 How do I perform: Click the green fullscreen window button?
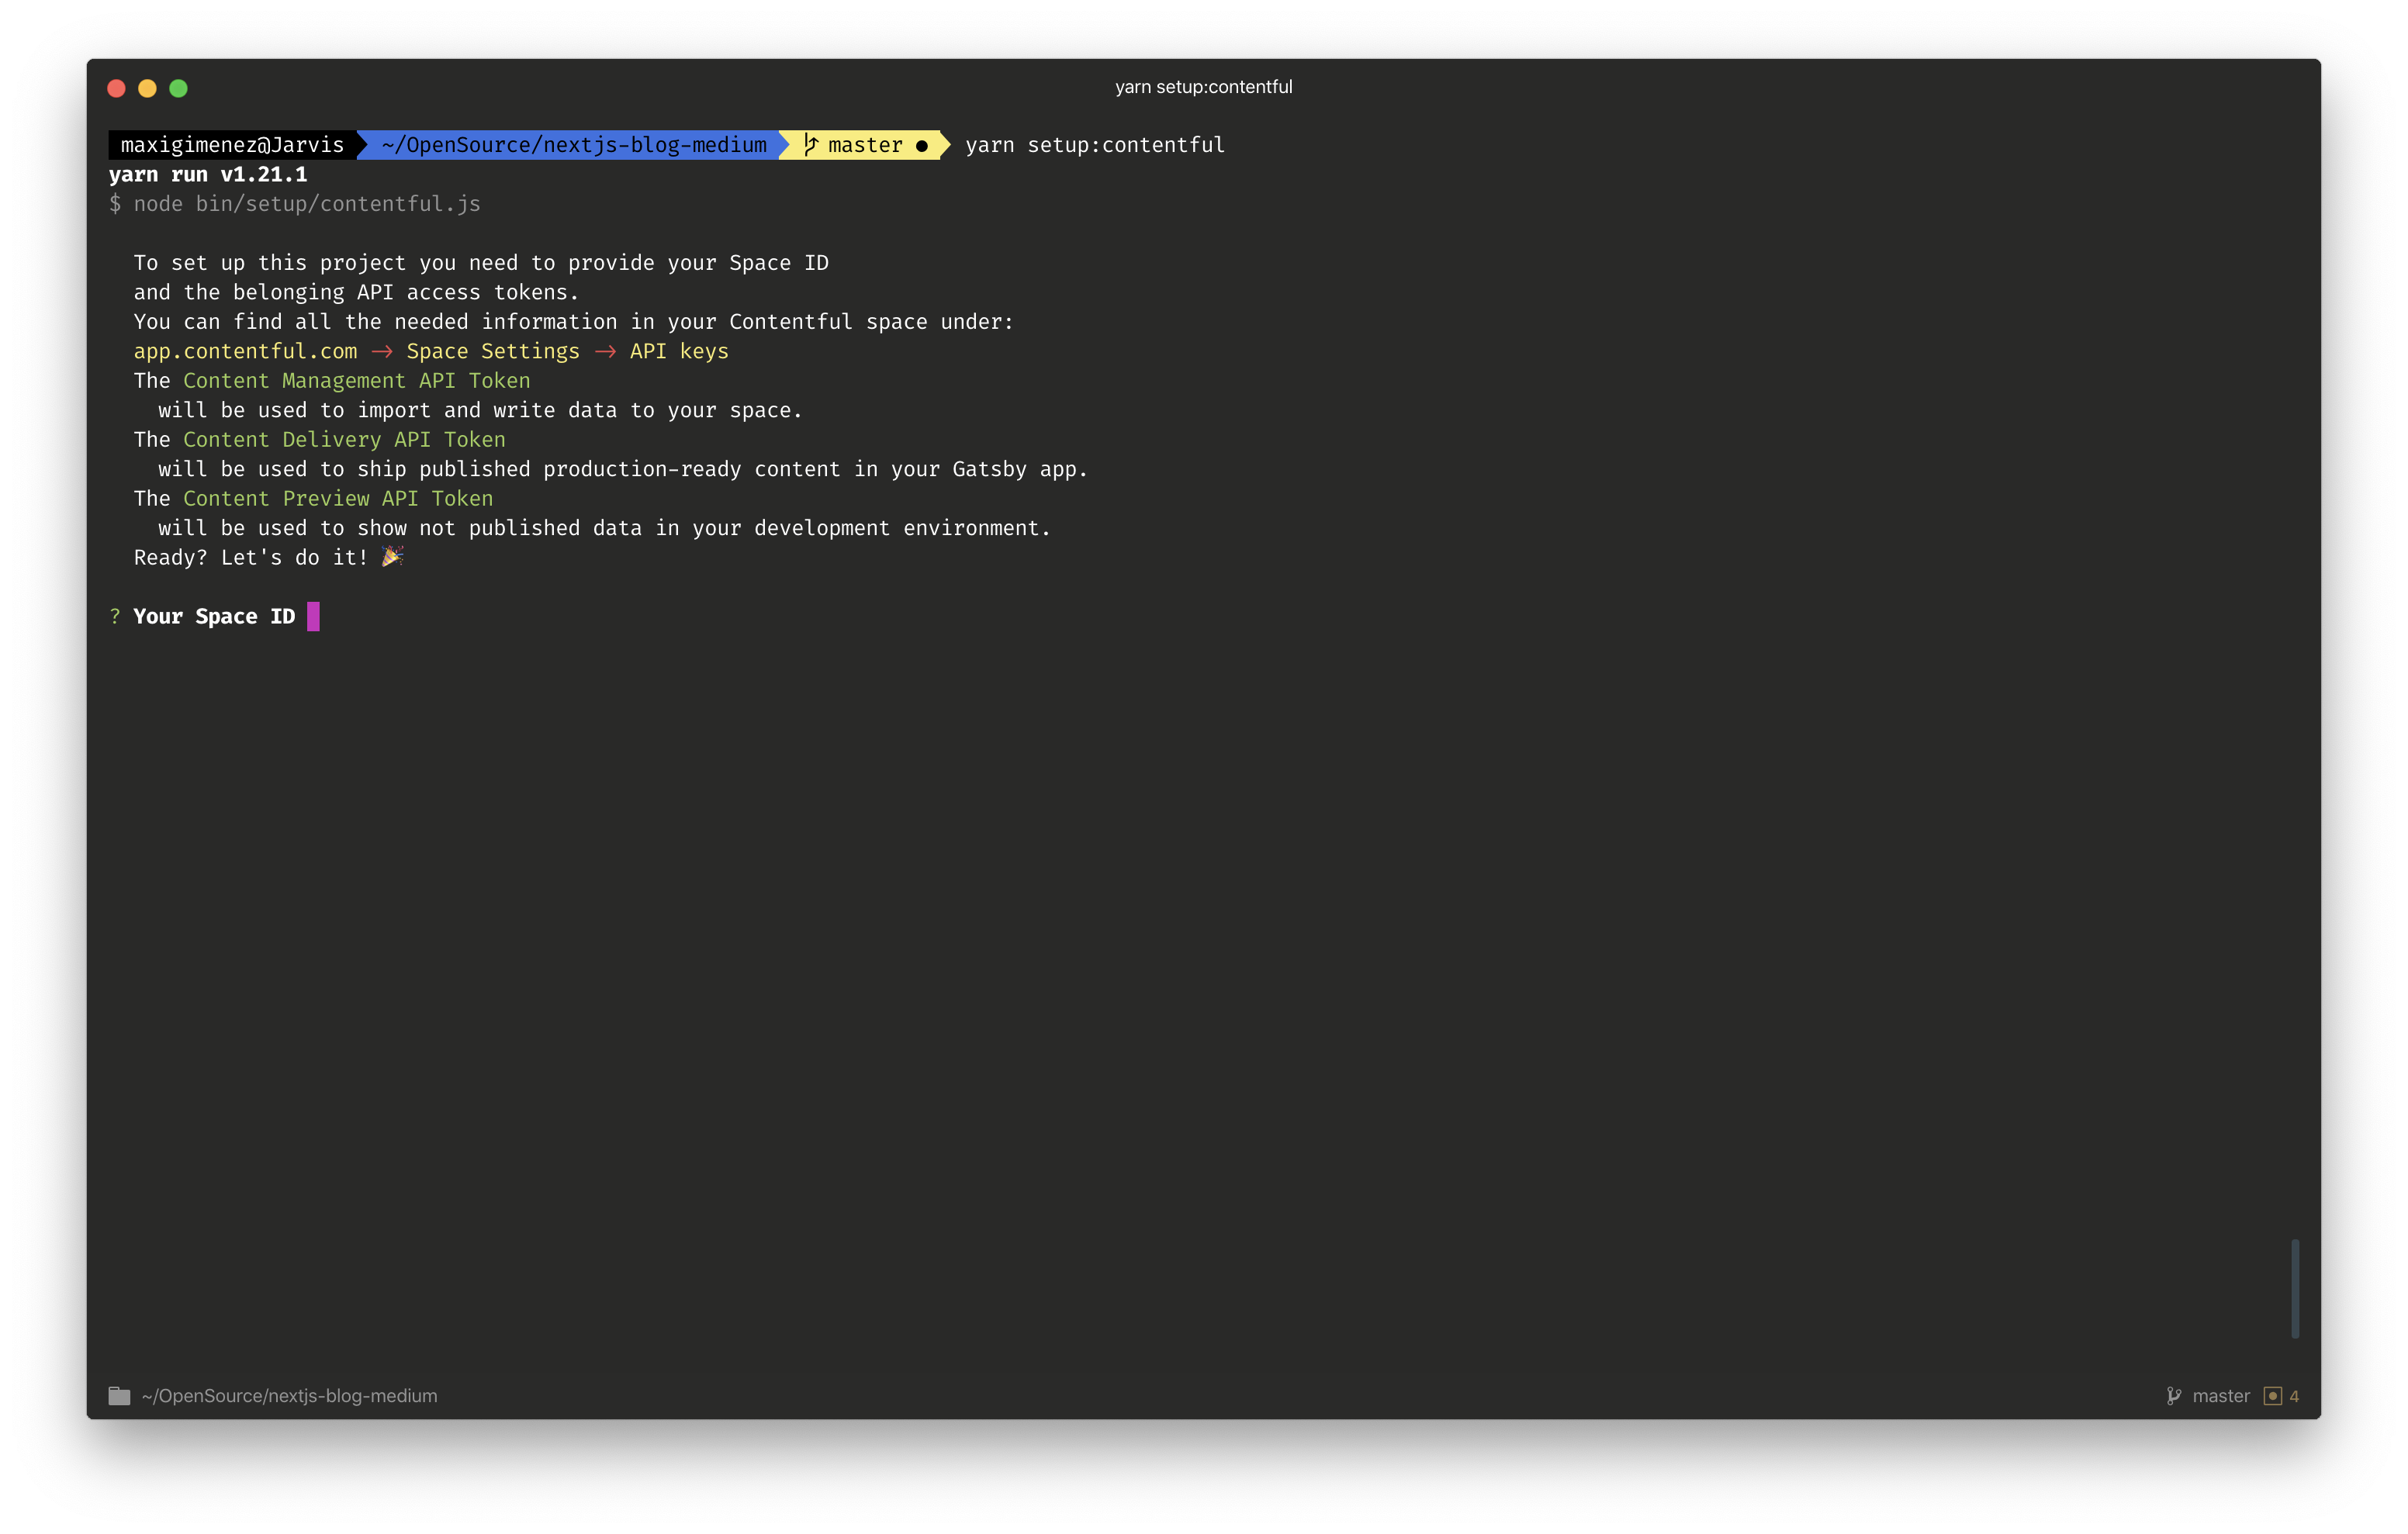tap(178, 88)
